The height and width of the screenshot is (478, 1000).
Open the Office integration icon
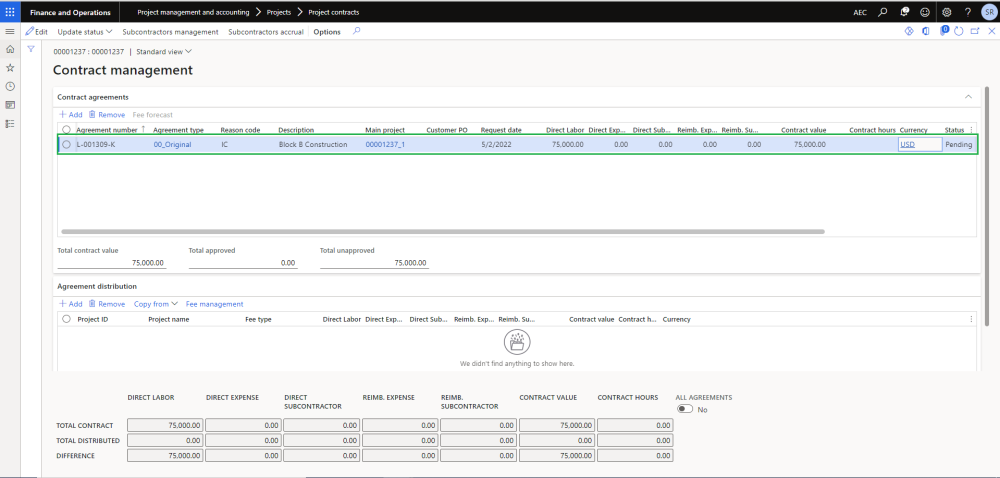click(x=926, y=32)
